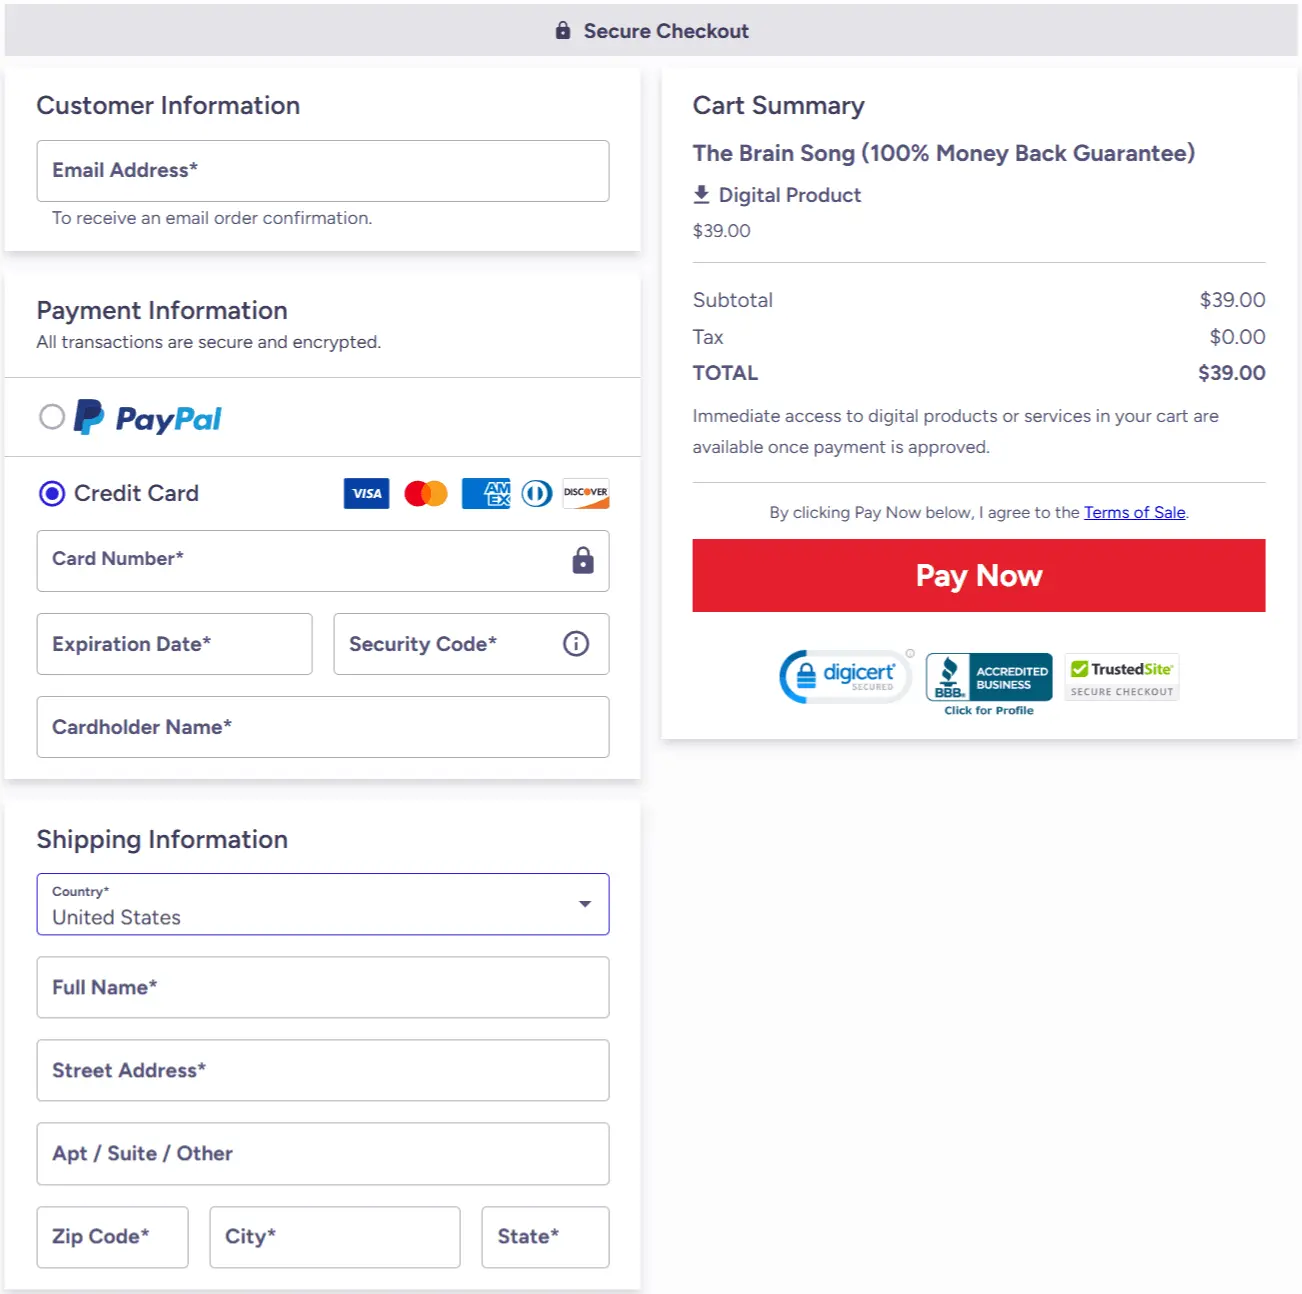The image size is (1302, 1294).
Task: Click the info icon next to Security Code
Action: pos(575,644)
